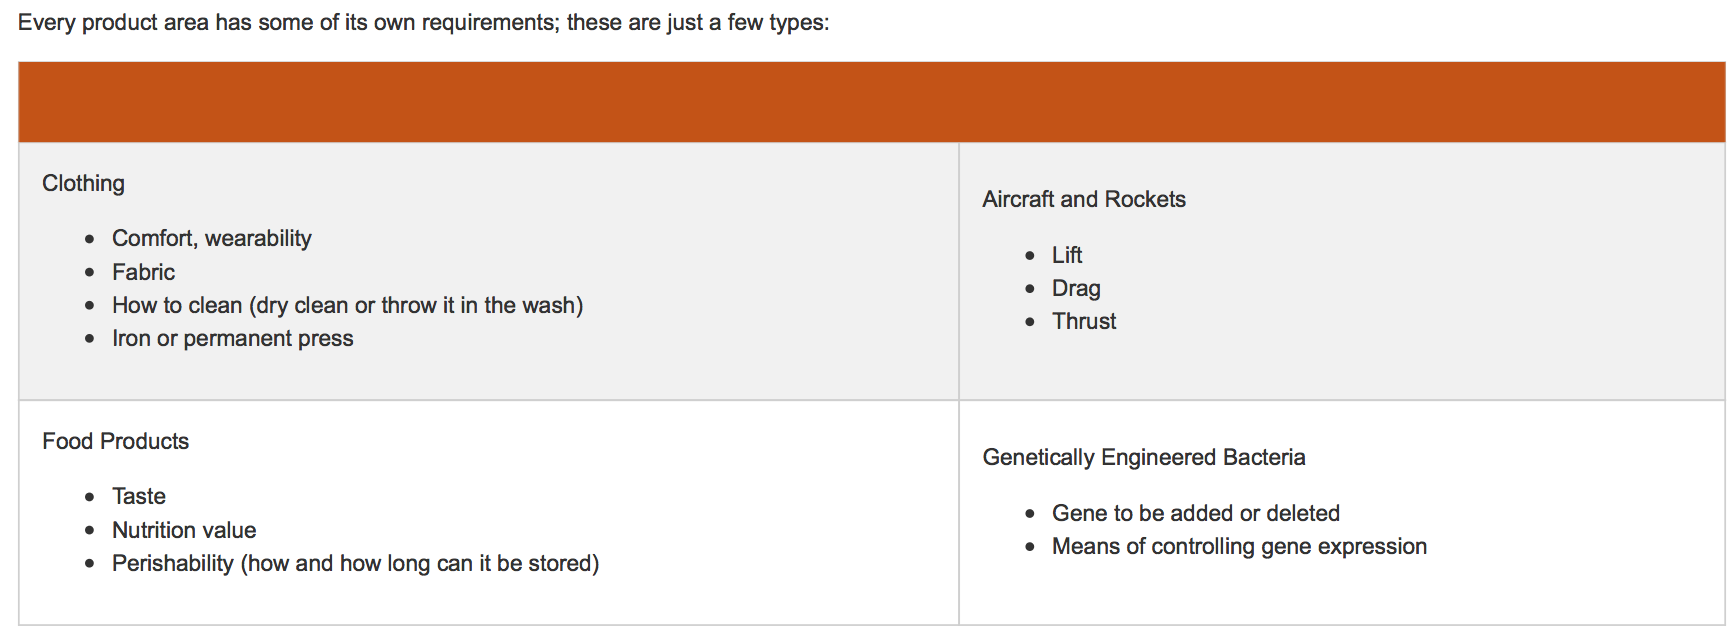1732x634 pixels.
Task: Click the 'Genetically Engineered Bacteria' heading
Action: (x=1143, y=457)
